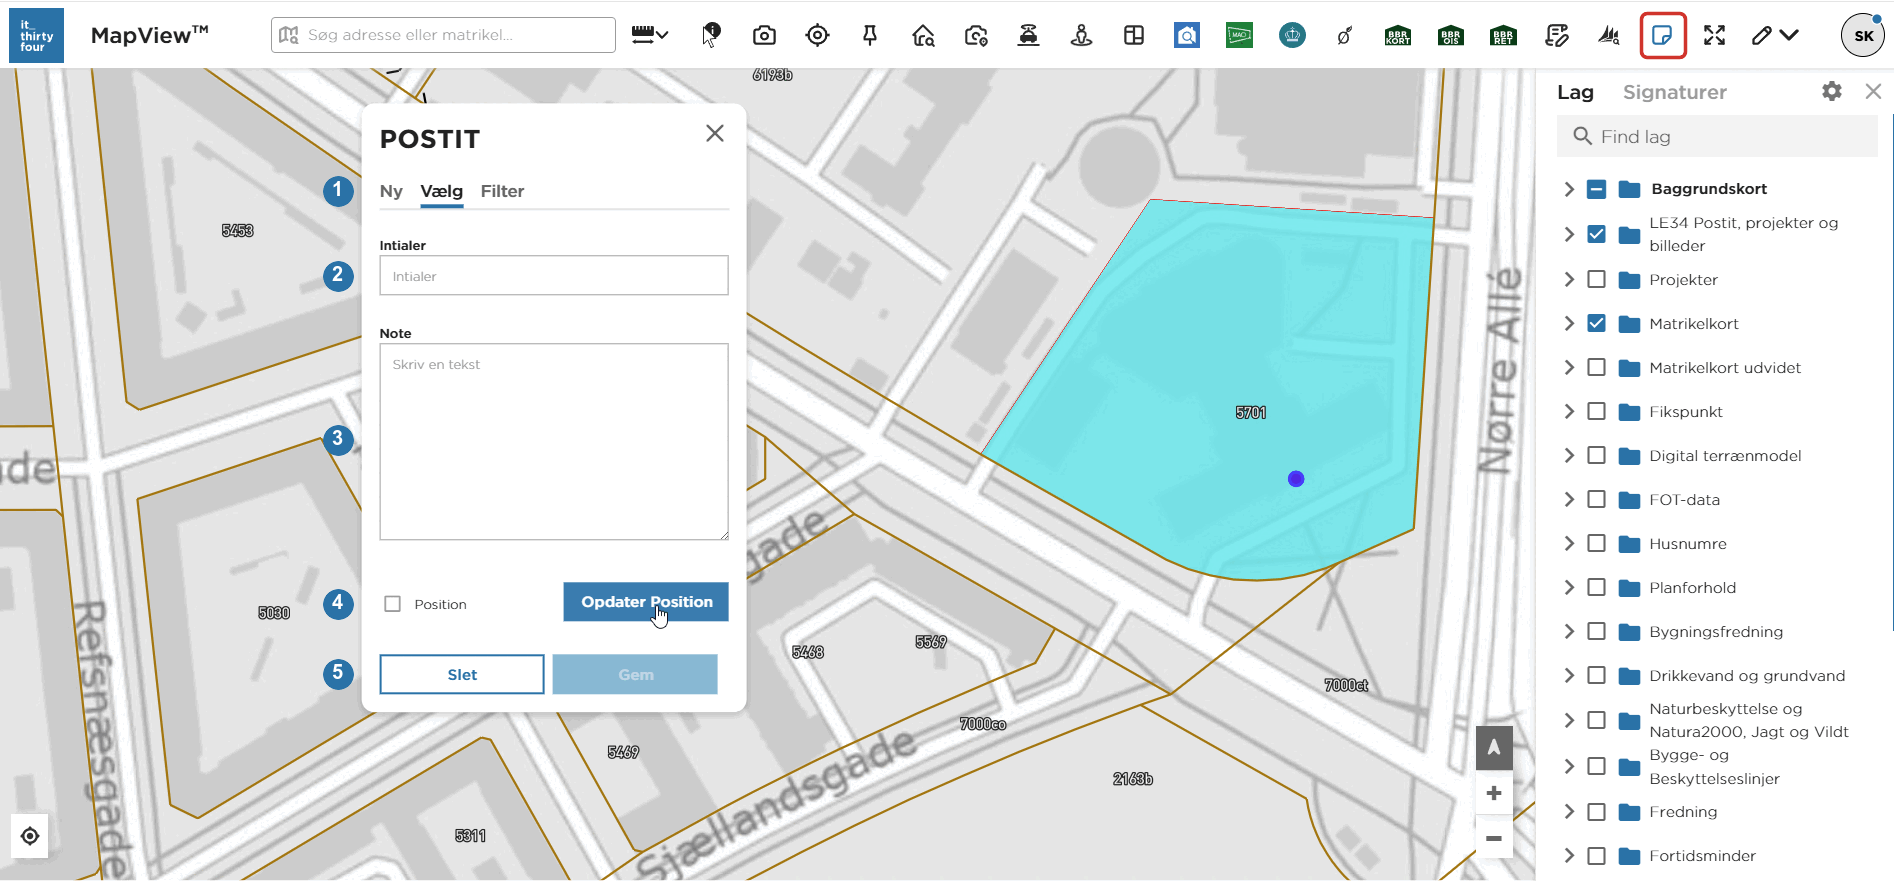This screenshot has width=1894, height=881.
Task: Enable the Fikspunkt layer checkbox
Action: (x=1597, y=411)
